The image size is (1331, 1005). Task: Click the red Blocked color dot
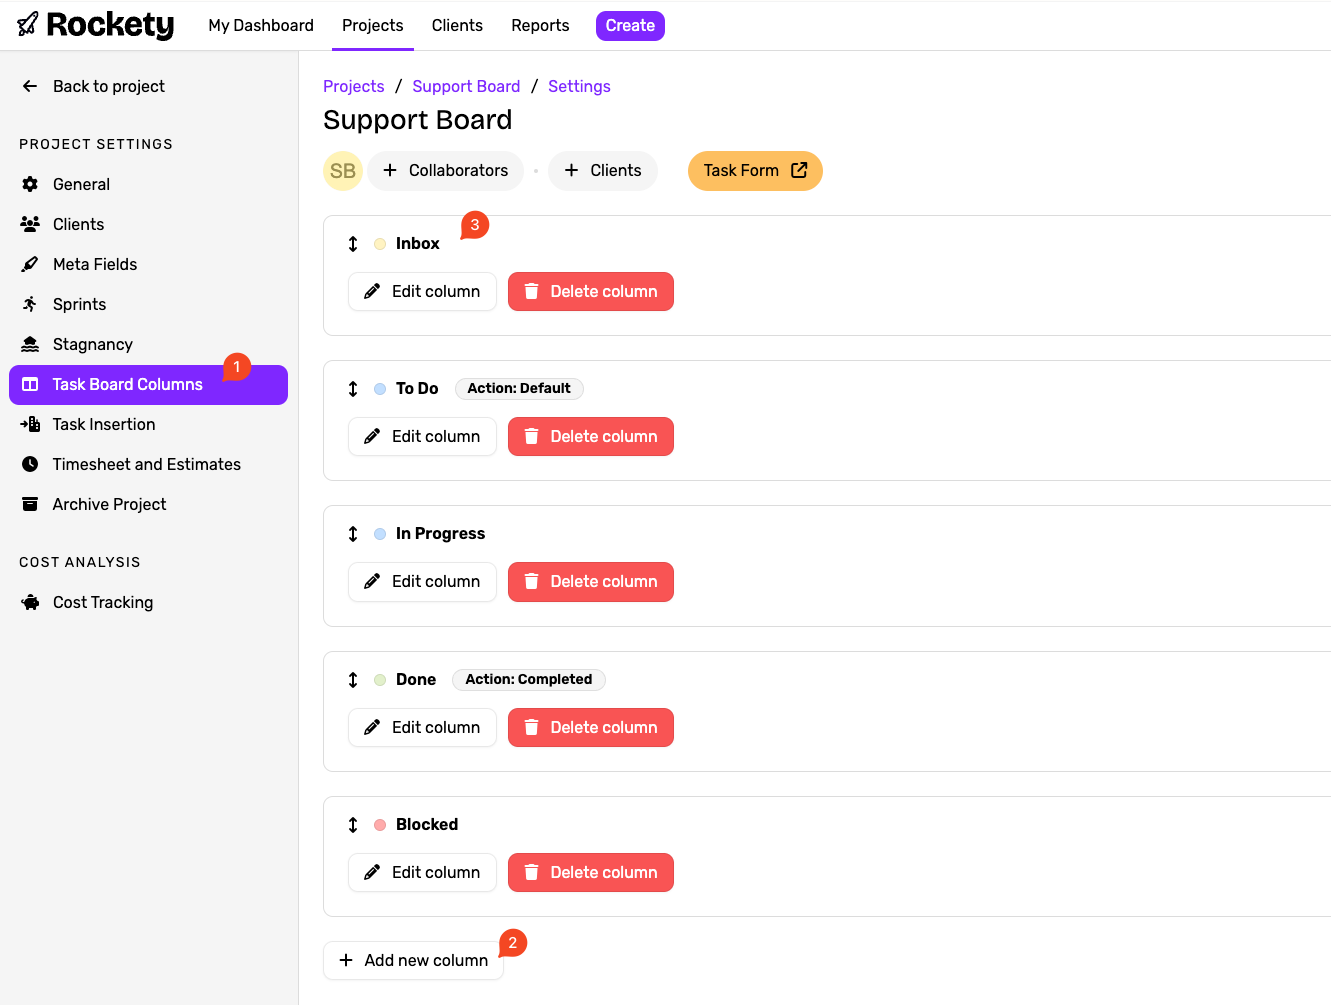click(x=380, y=825)
